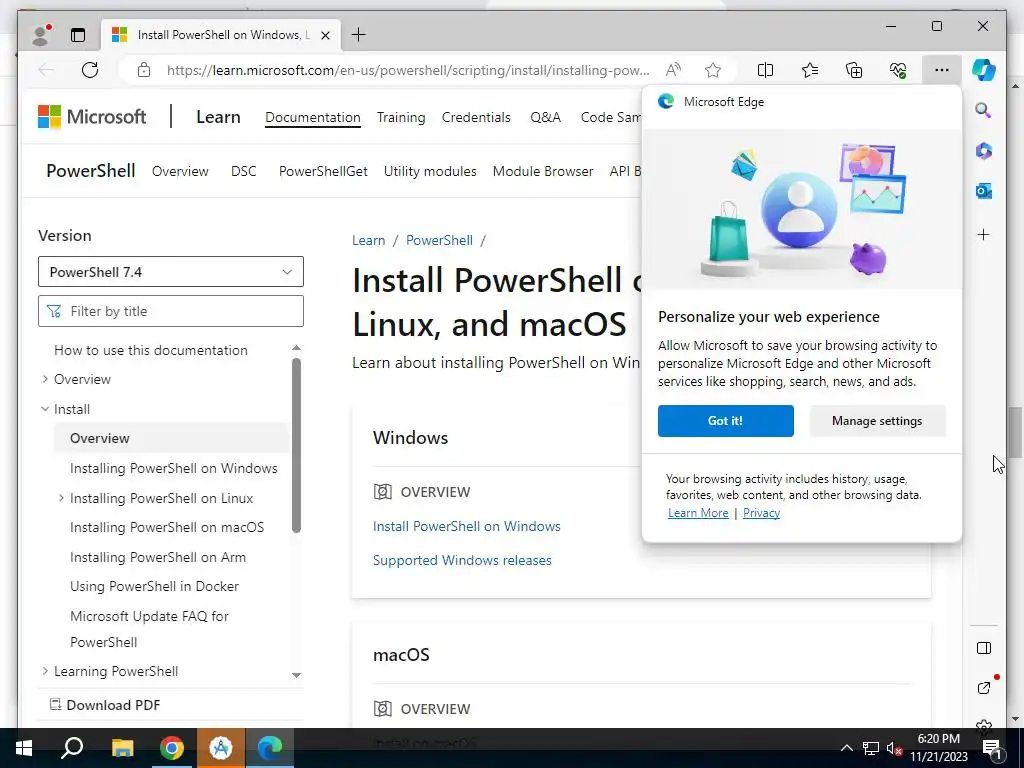Open taskbar search magnifier
The image size is (1024, 768).
[72, 748]
